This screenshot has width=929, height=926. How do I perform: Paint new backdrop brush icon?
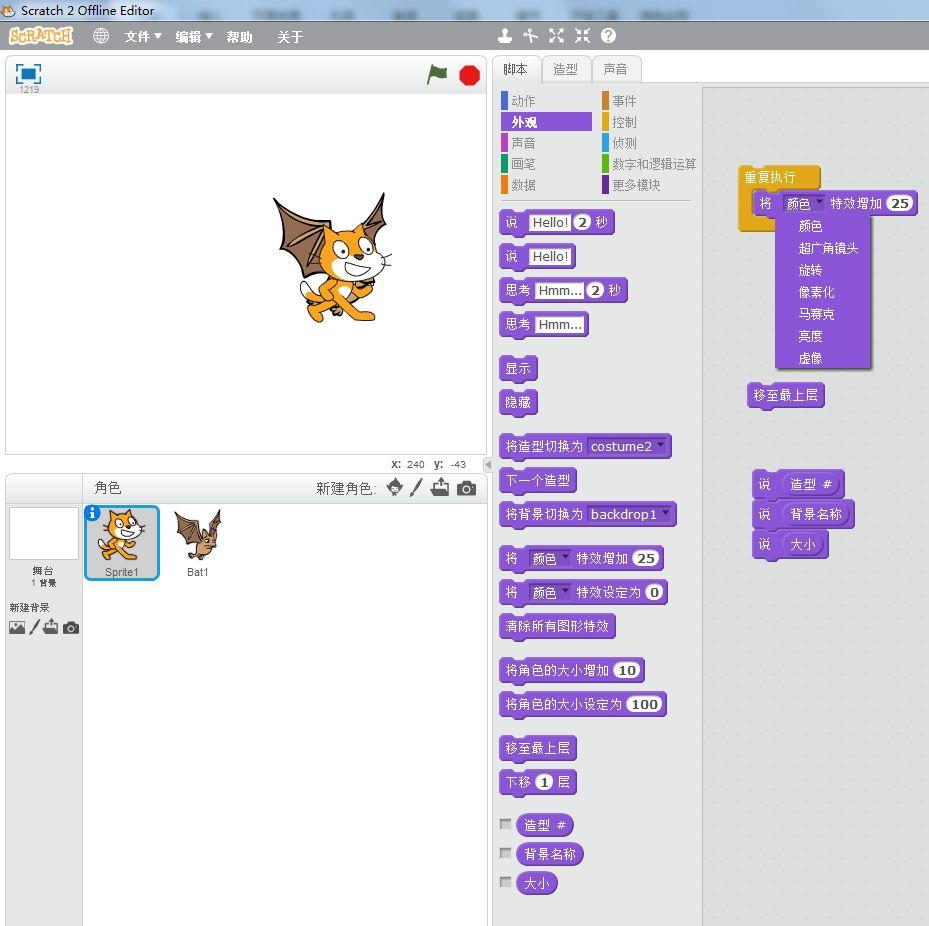[34, 627]
